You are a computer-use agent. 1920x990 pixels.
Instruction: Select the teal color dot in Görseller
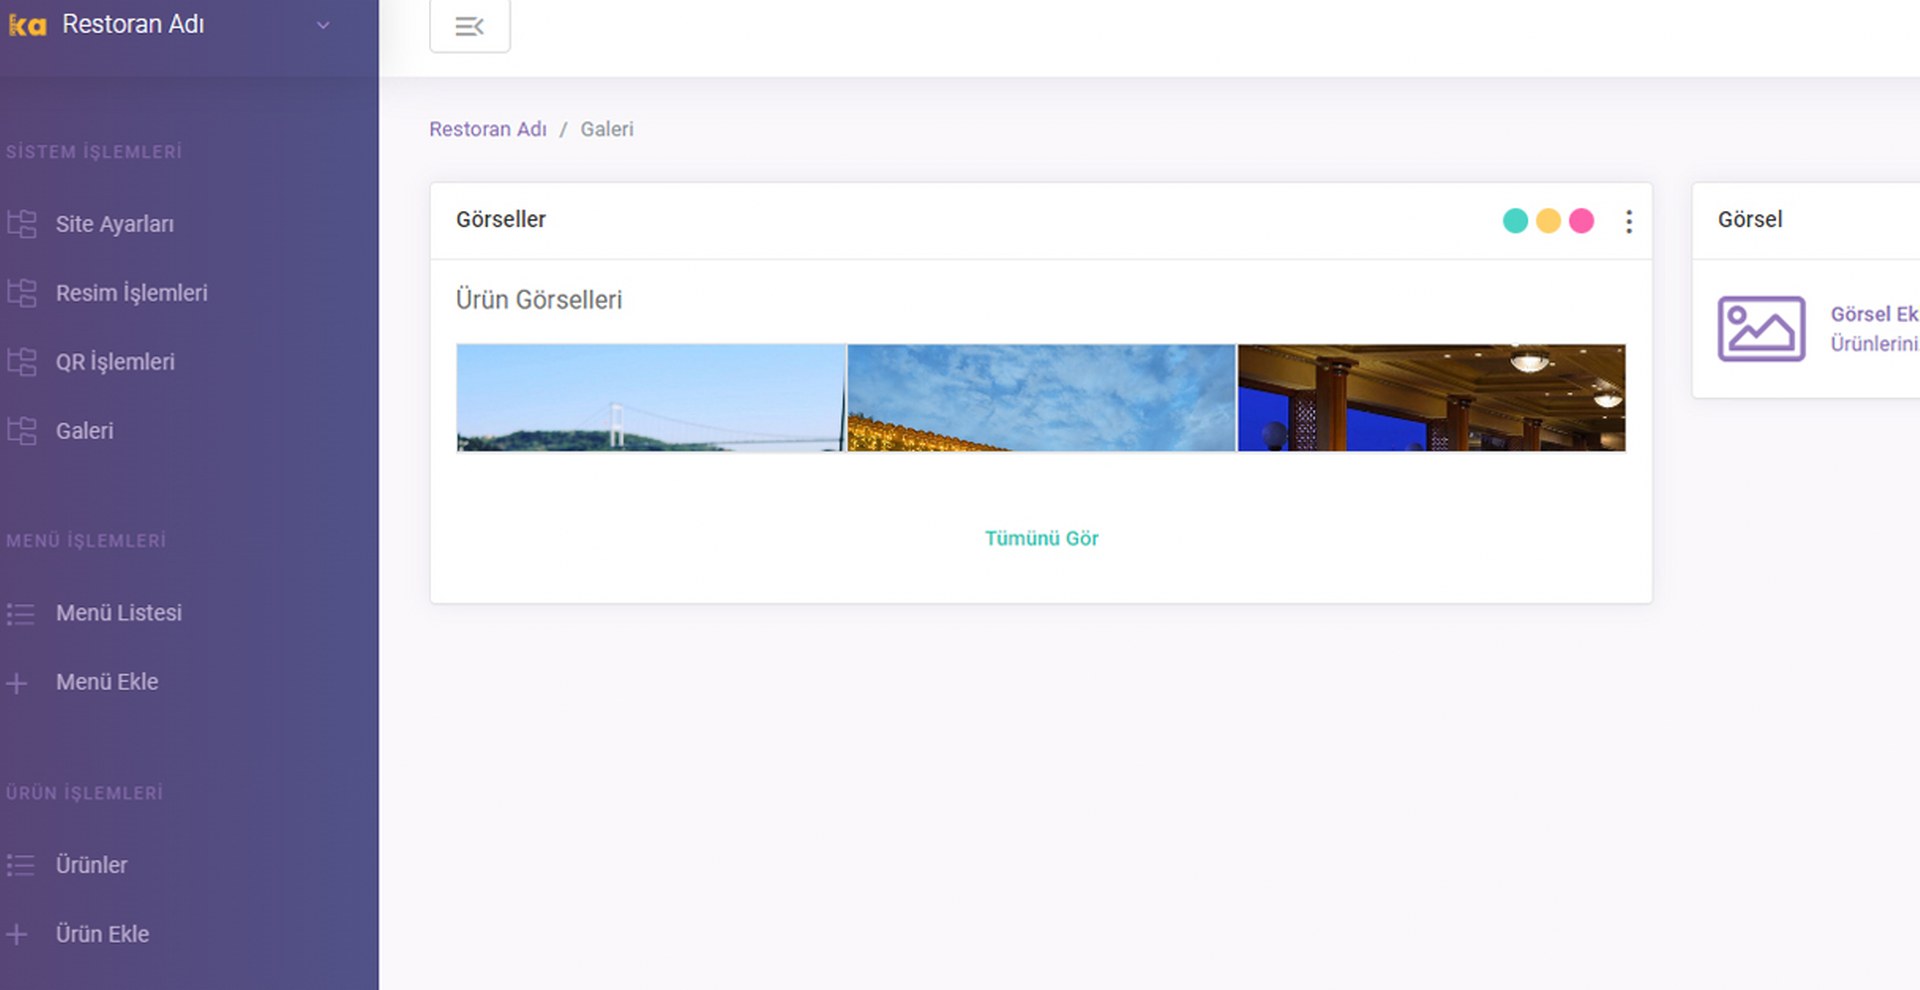1515,221
